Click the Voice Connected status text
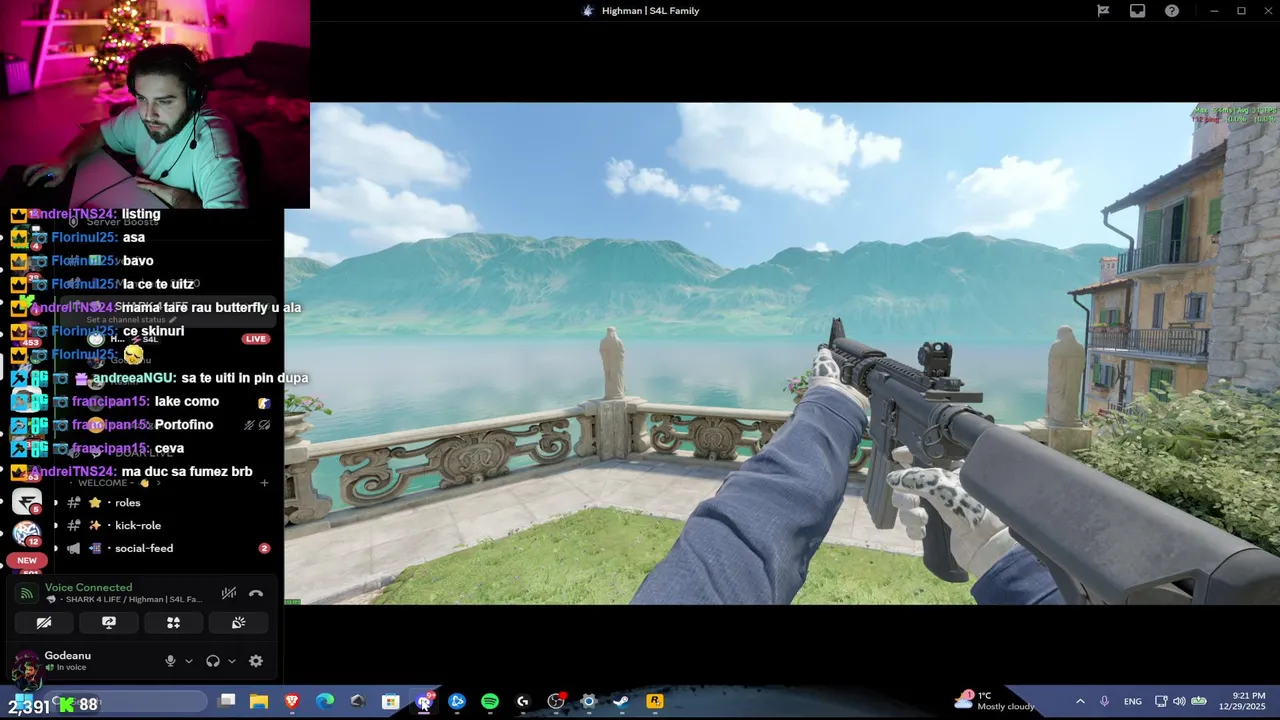This screenshot has width=1280, height=720. [88, 587]
